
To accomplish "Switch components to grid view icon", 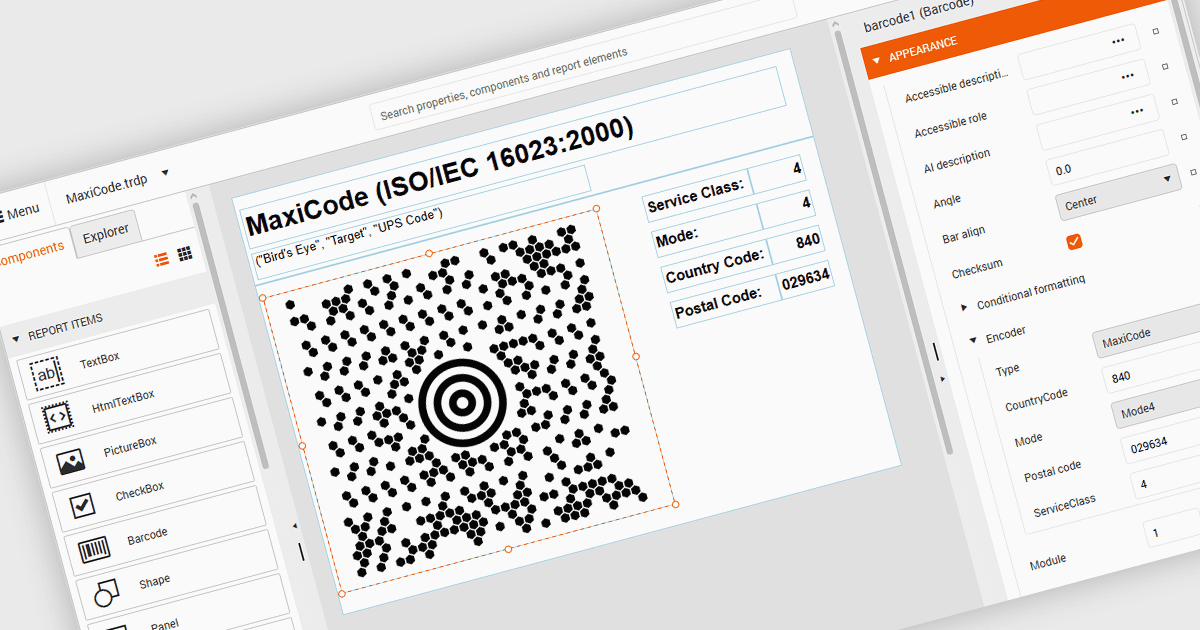I will [x=185, y=254].
